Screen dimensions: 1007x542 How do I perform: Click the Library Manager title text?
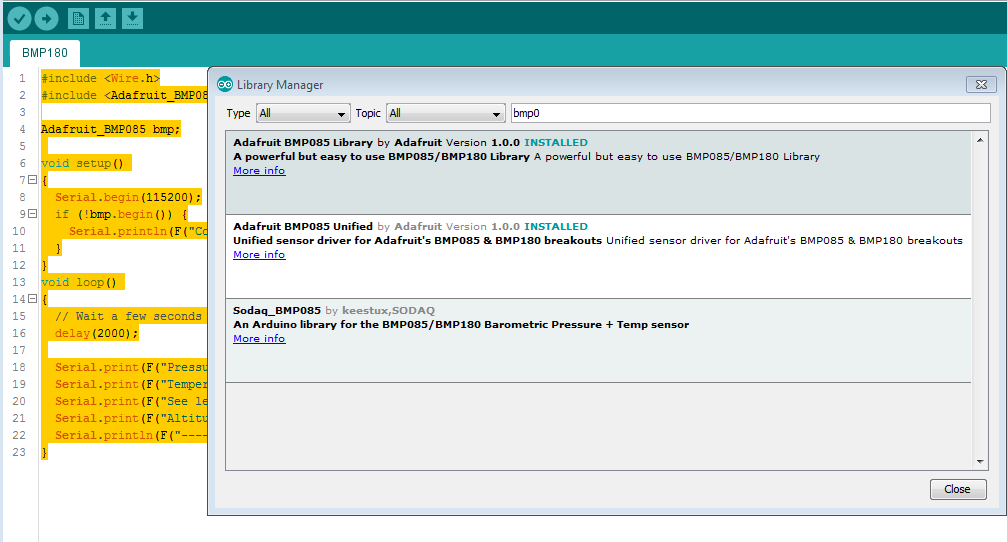pyautogui.click(x=280, y=85)
